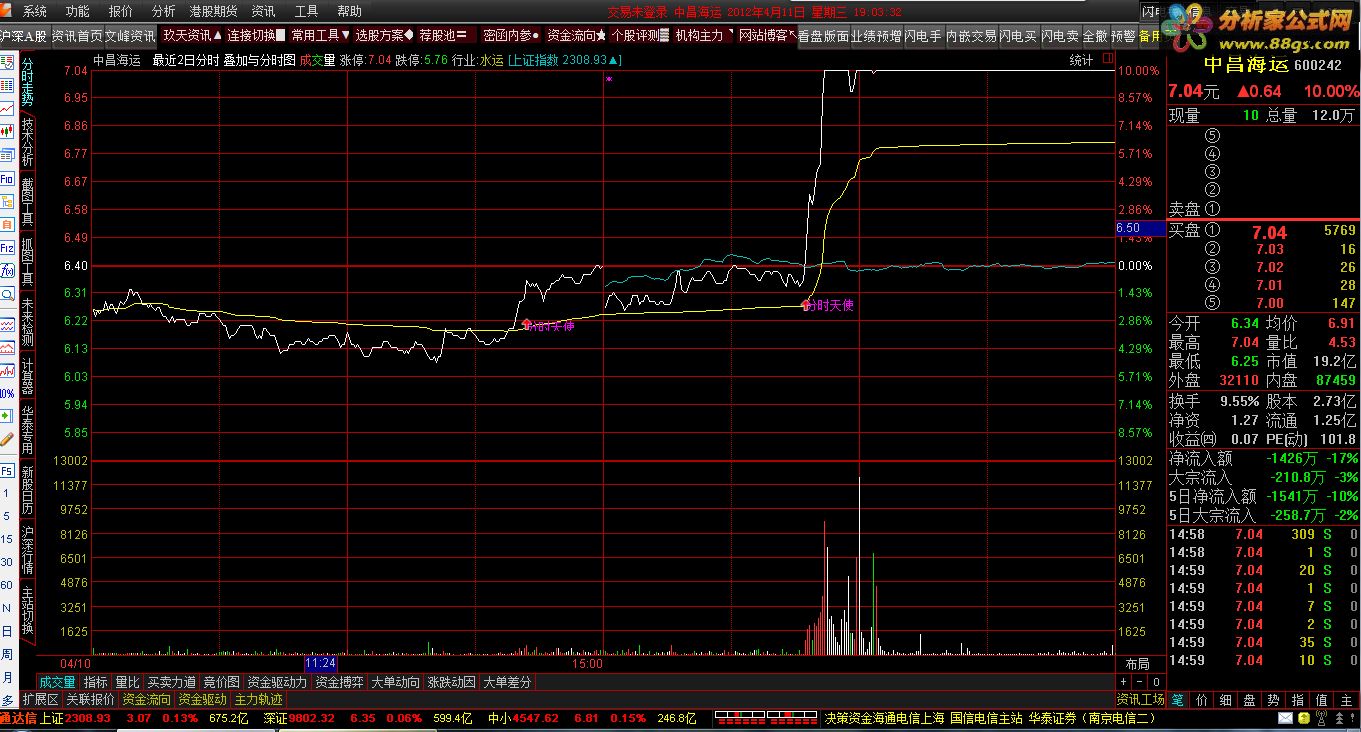Viewport: 1361px width, 732px height.
Task: Switch to the 量比 tab
Action: [127, 682]
